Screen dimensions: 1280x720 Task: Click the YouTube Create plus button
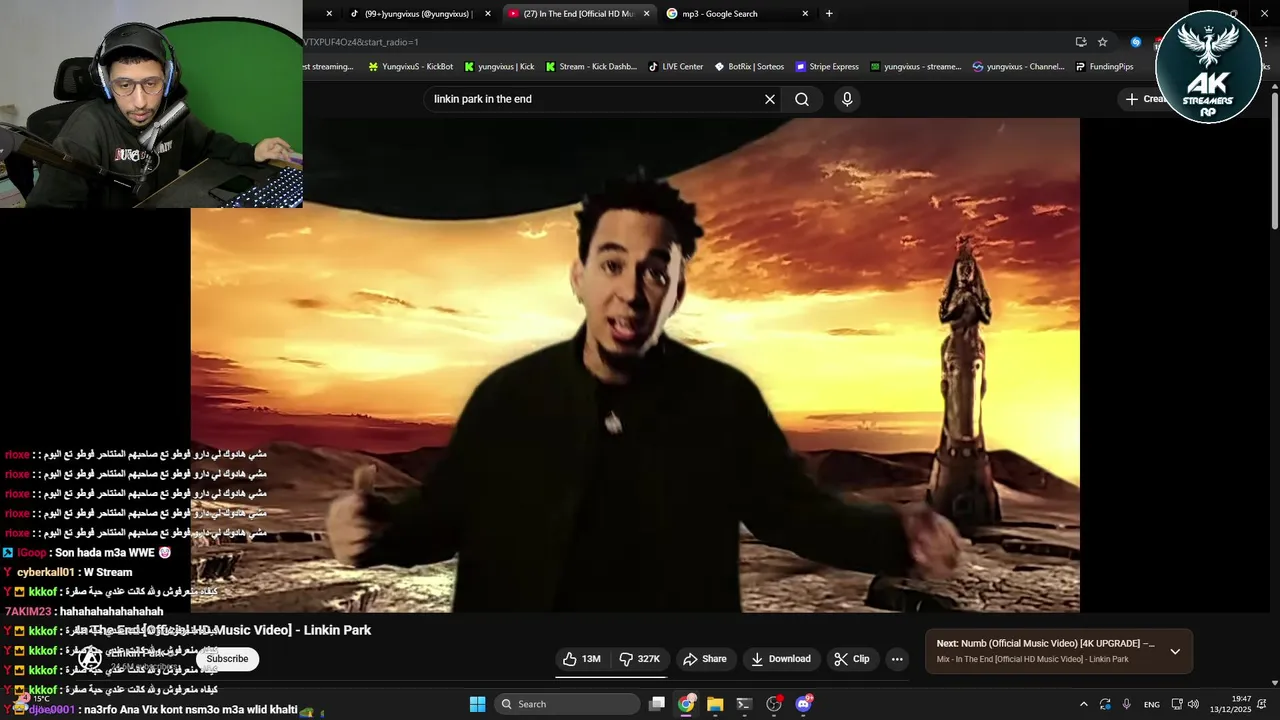(1142, 99)
